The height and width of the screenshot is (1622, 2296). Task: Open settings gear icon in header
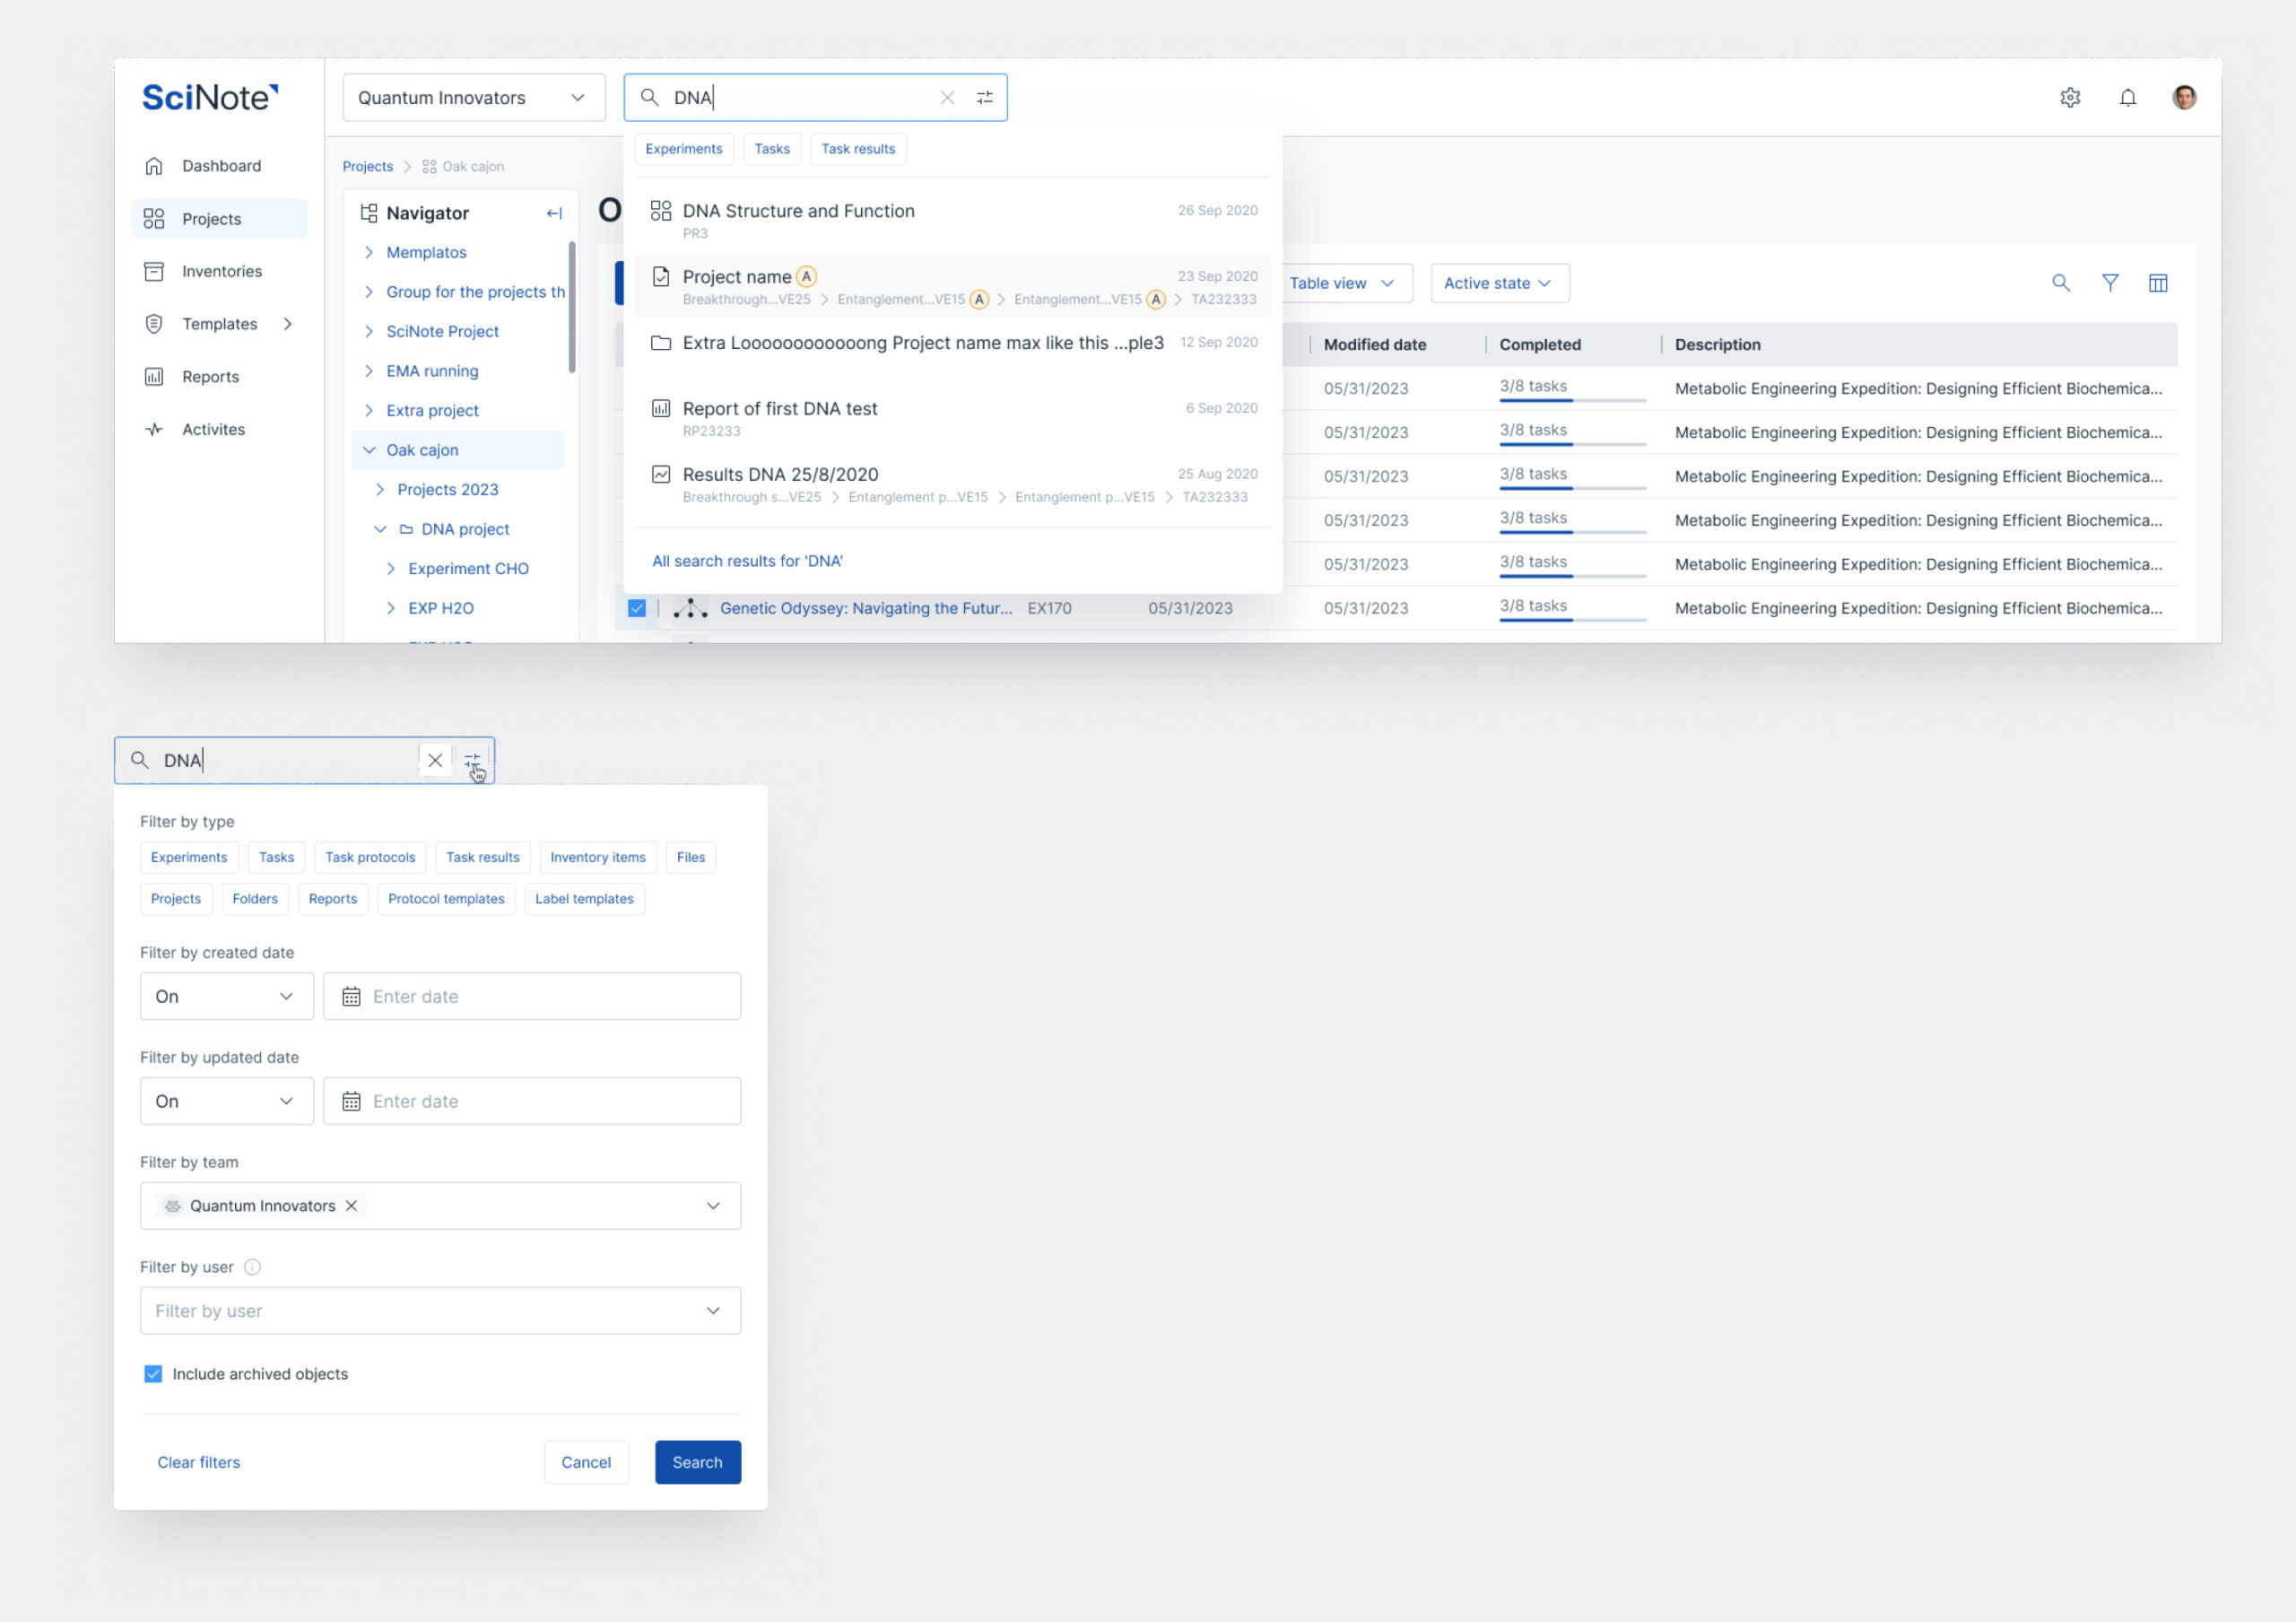click(x=2069, y=97)
